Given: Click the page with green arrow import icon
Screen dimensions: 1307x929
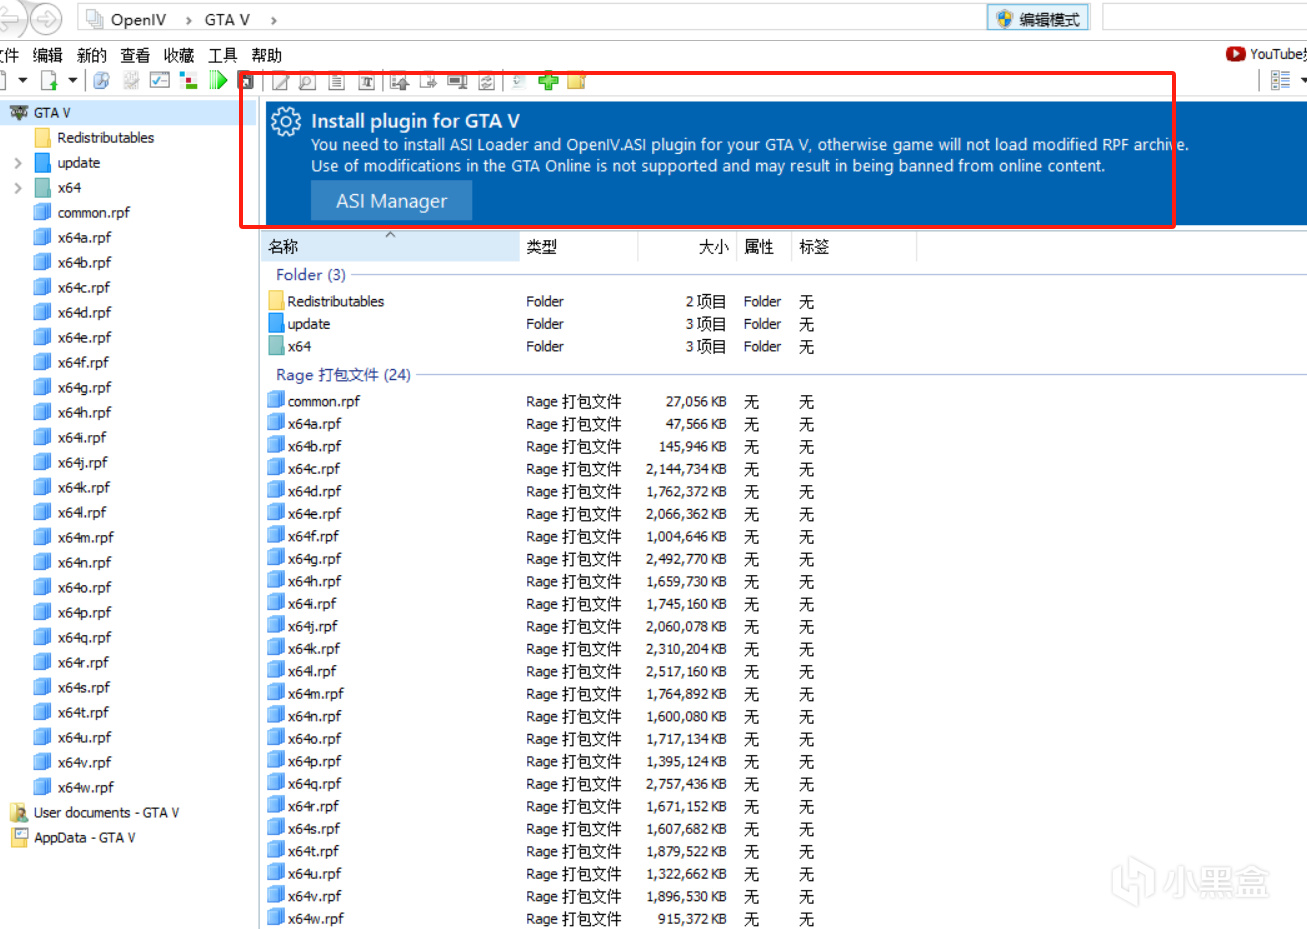Looking at the screenshot, I should coord(48,81).
